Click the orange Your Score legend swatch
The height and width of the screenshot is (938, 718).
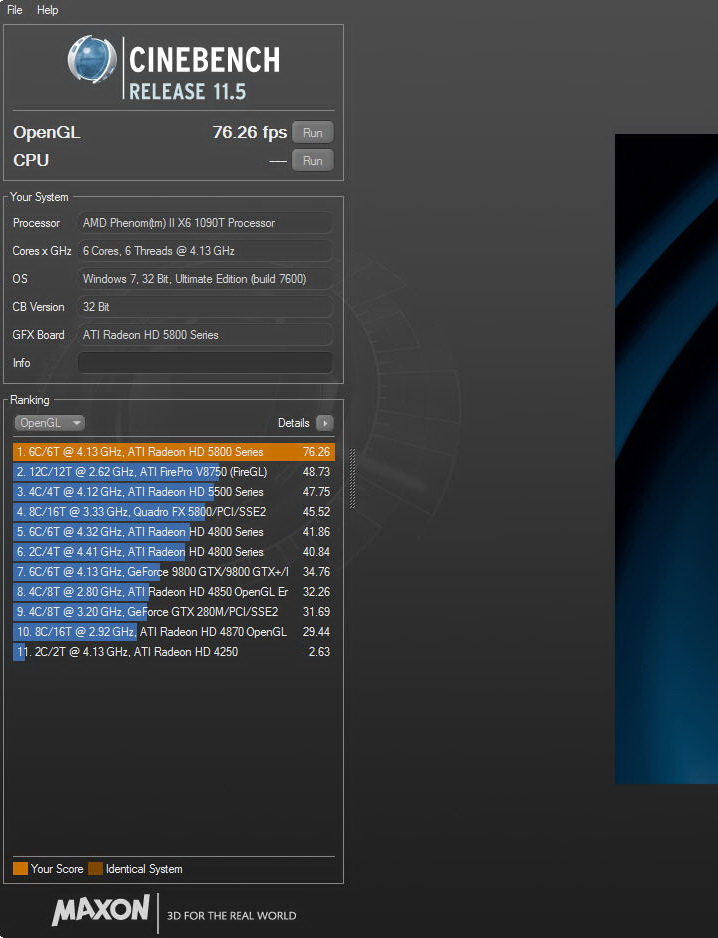coord(20,869)
